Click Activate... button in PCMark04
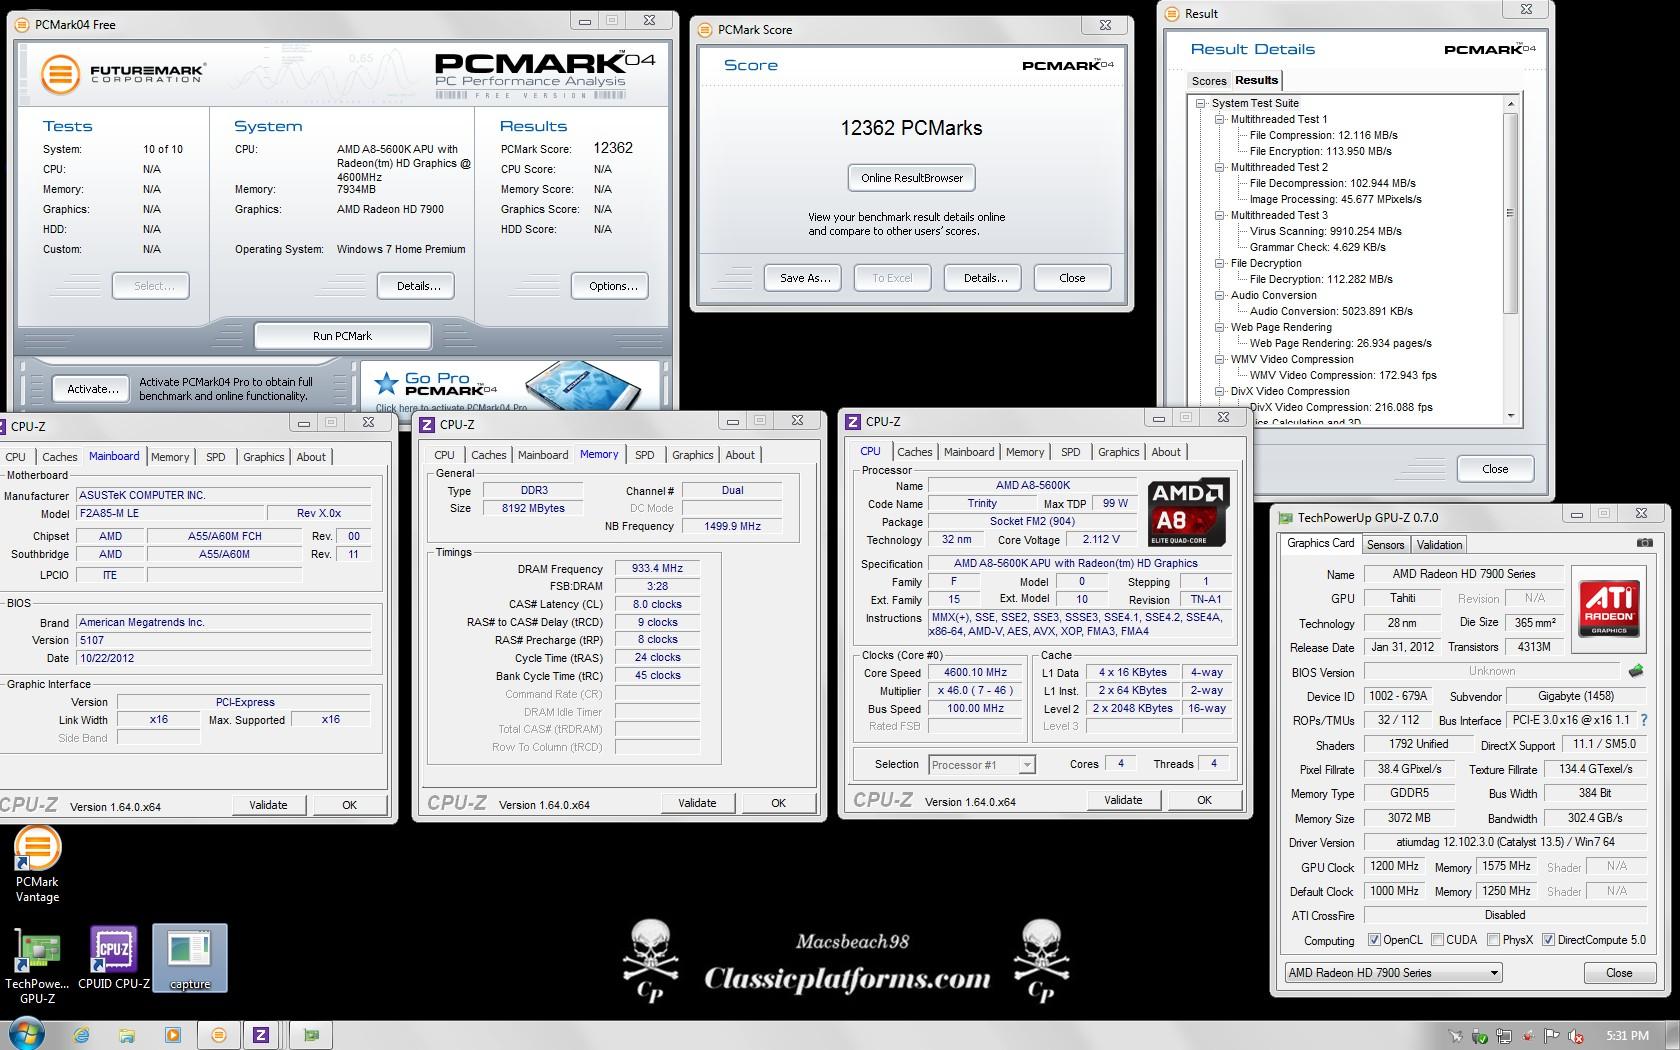The width and height of the screenshot is (1680, 1050). point(92,389)
